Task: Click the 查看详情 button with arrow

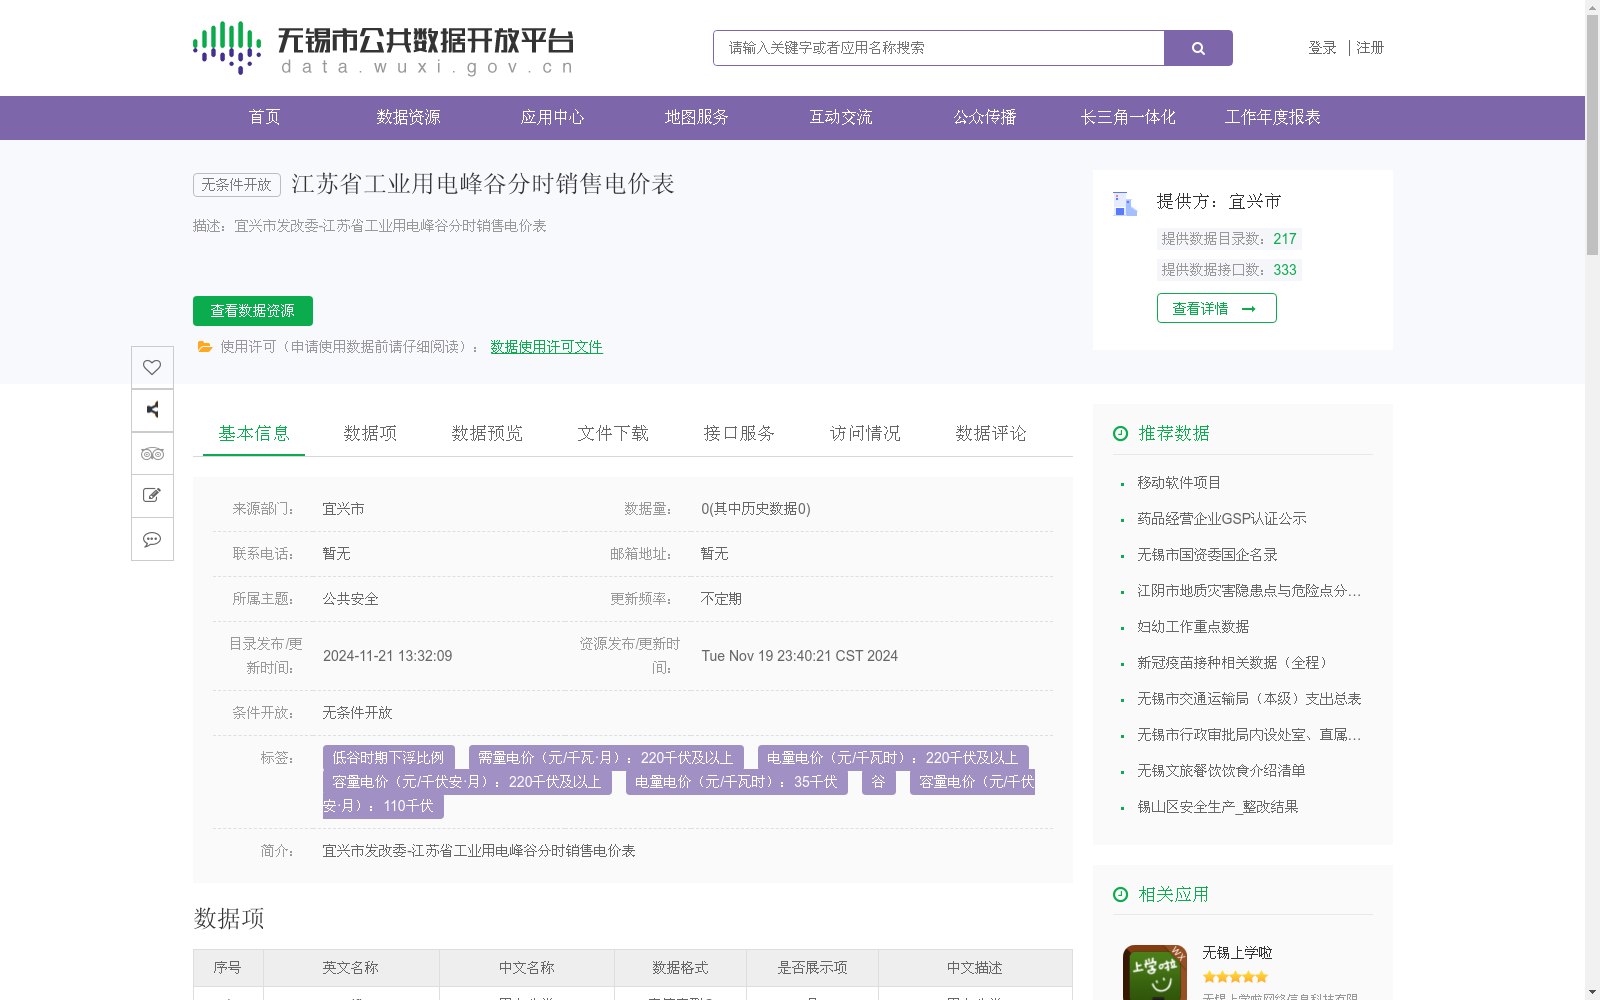Action: click(1216, 308)
